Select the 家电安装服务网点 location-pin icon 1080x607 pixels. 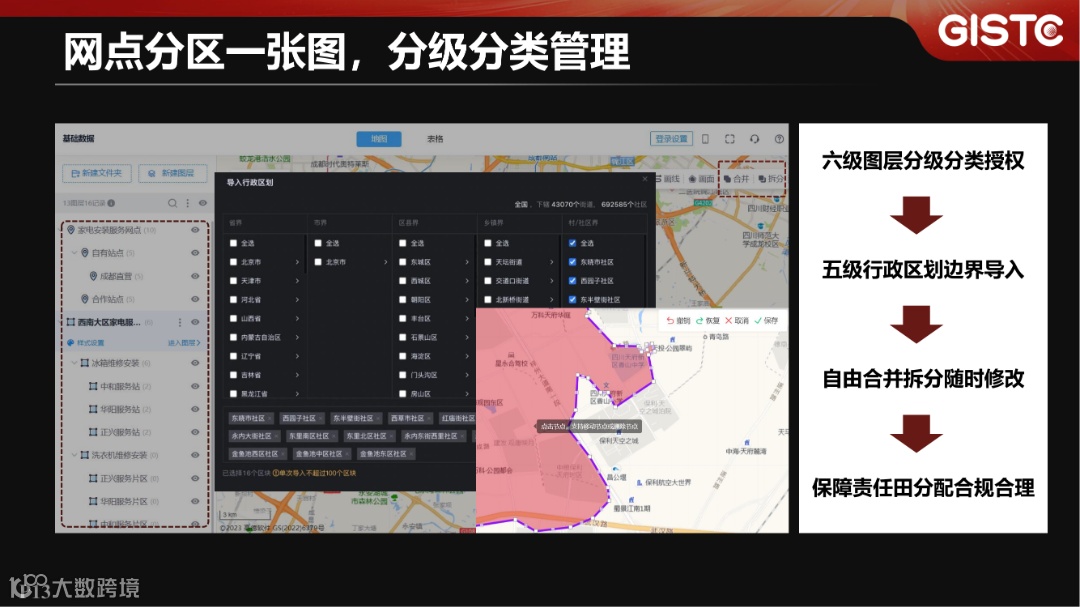click(x=71, y=230)
